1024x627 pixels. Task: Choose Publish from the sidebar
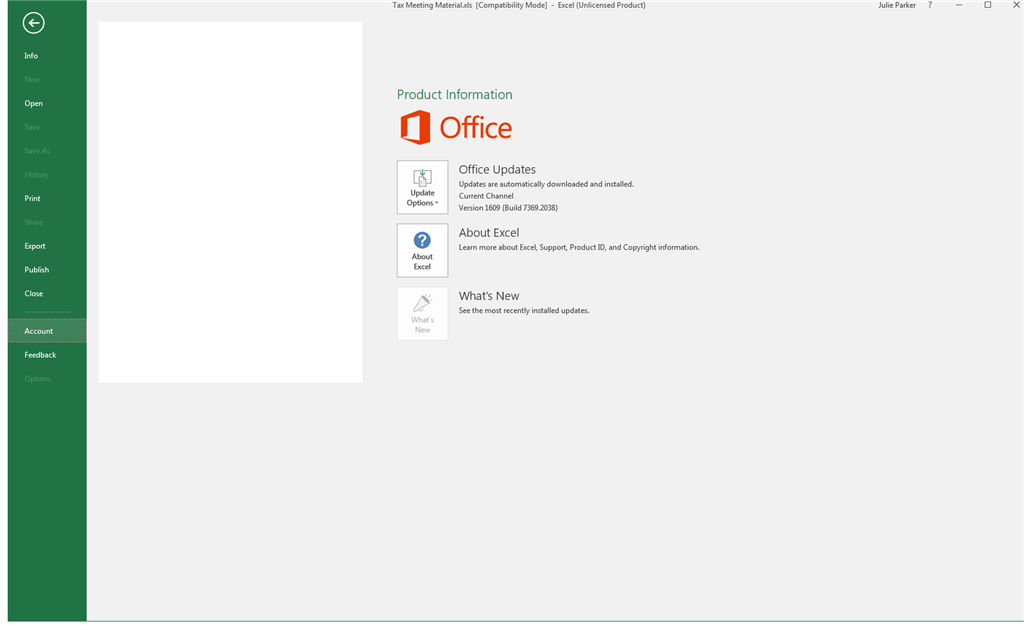[x=47, y=270]
